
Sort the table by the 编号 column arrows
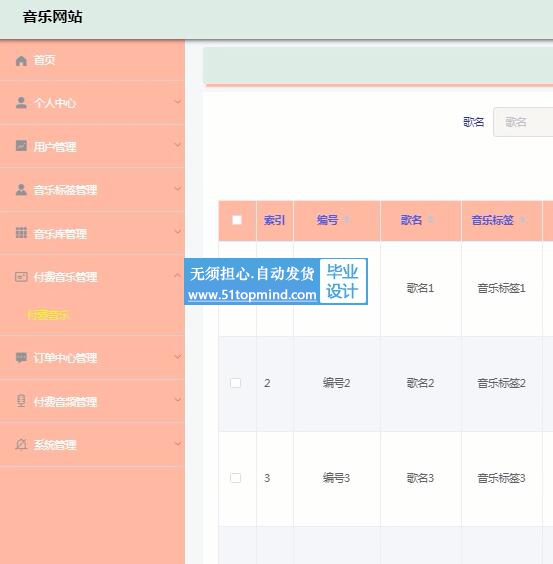(x=346, y=220)
